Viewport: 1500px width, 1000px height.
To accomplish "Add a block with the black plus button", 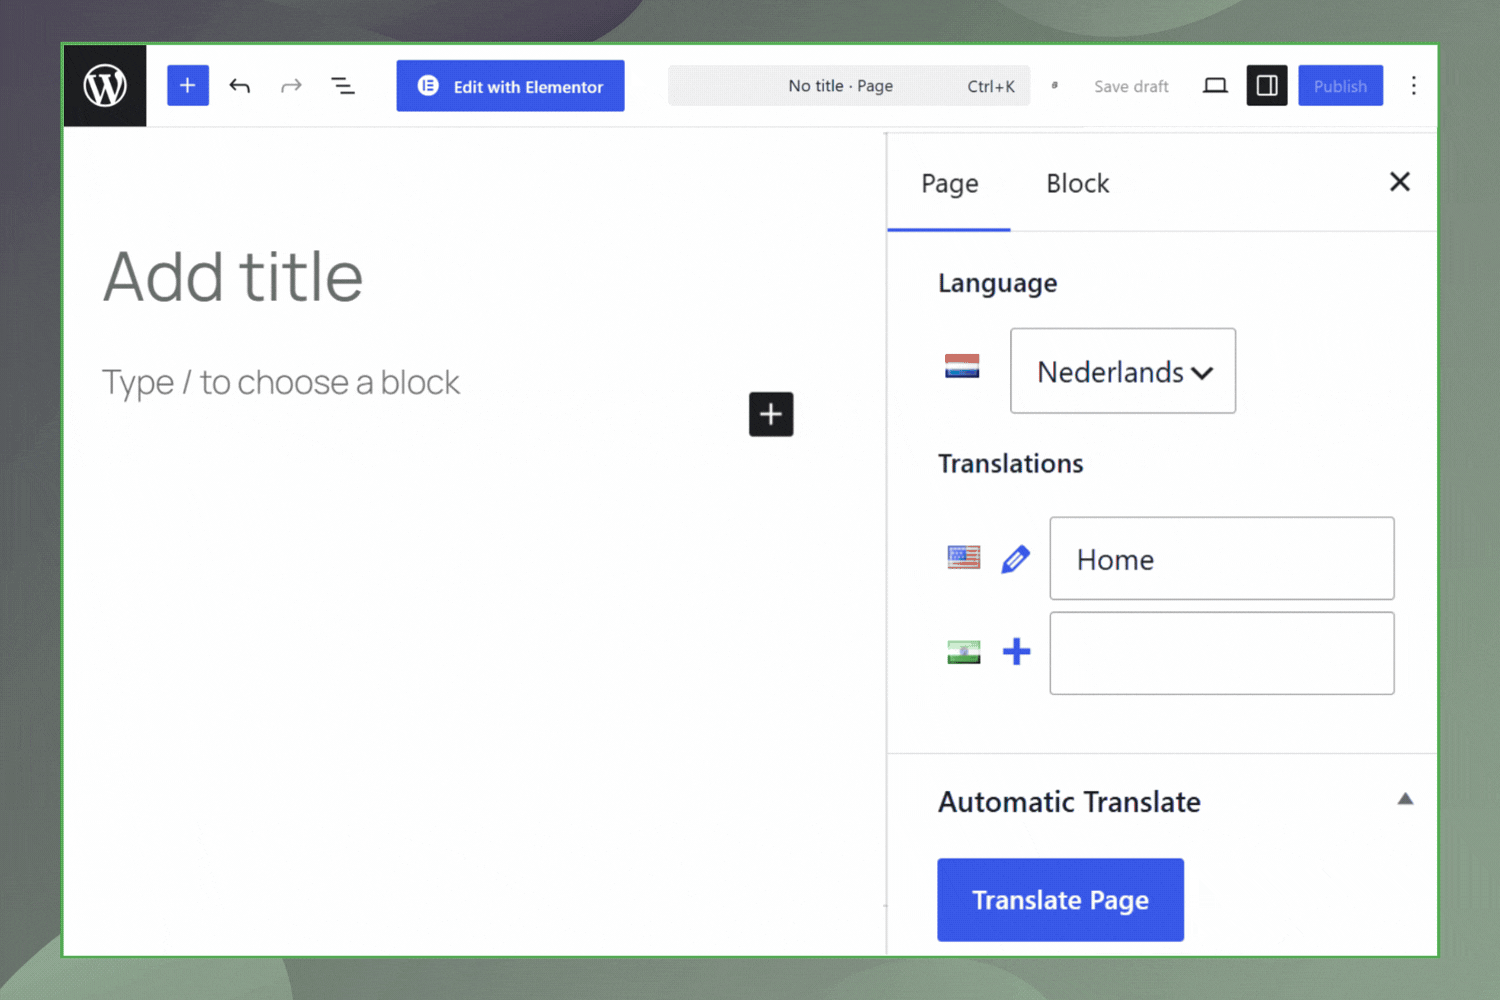I will point(771,414).
